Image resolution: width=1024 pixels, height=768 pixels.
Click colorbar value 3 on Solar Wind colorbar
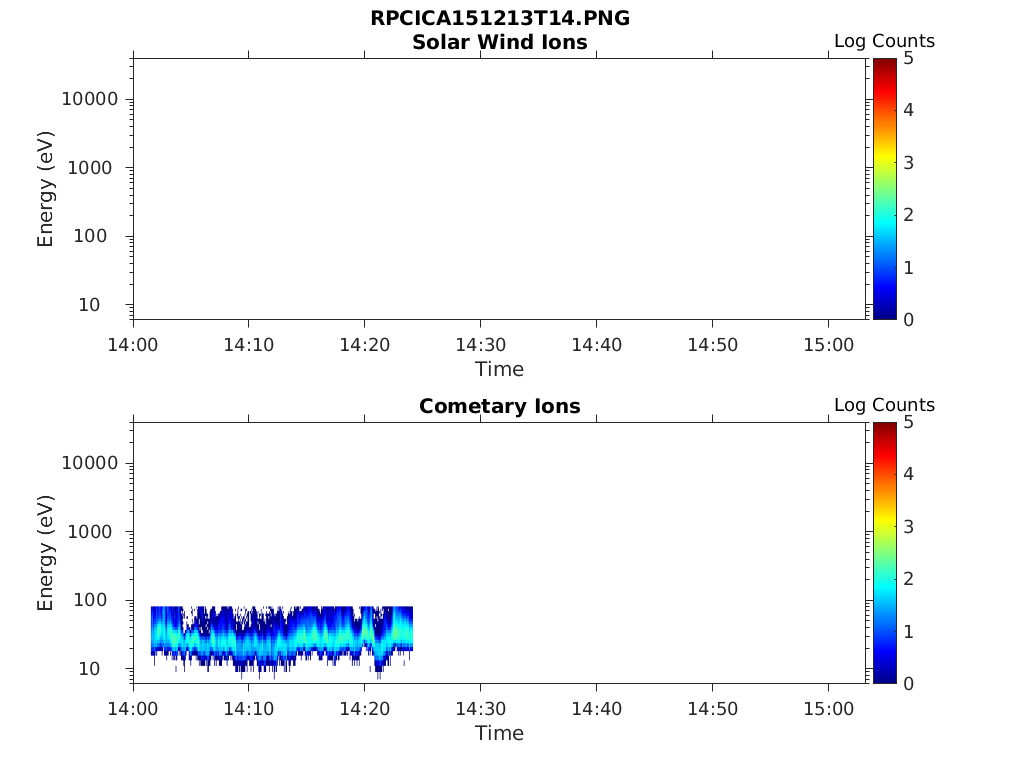908,163
